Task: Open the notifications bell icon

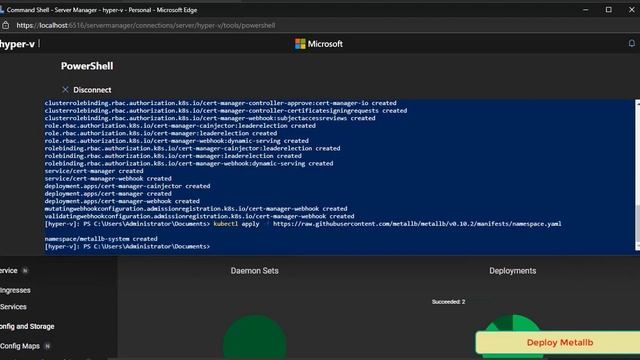Action: [631, 43]
